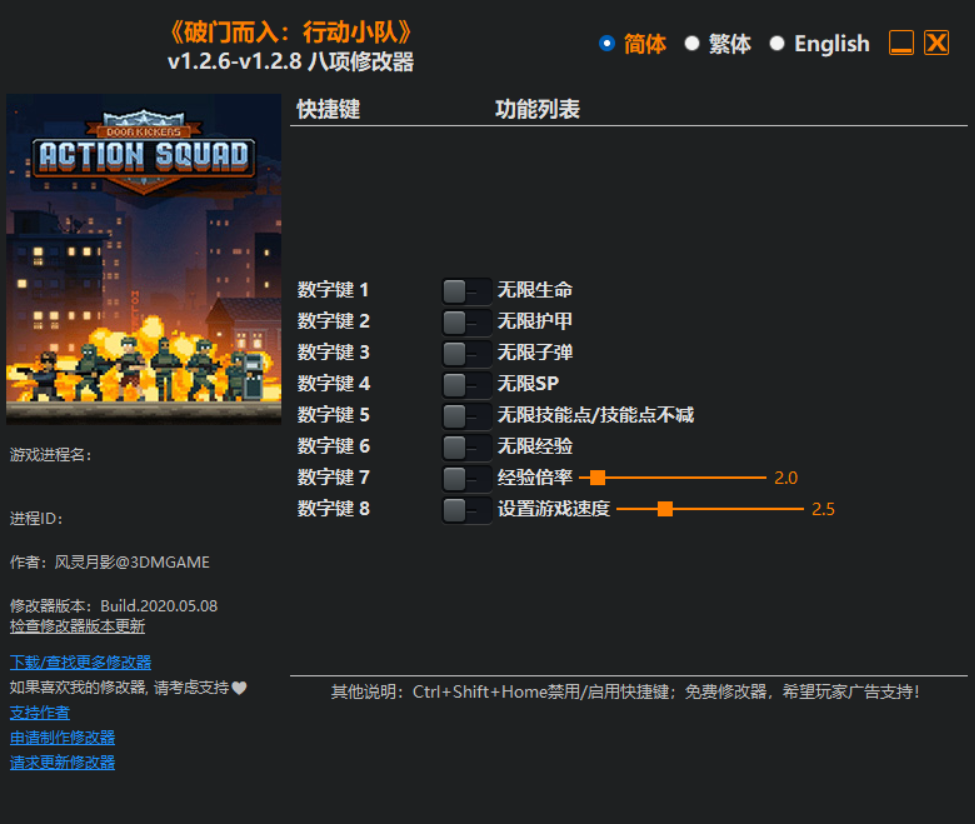This screenshot has width=975, height=824.
Task: Enable the 无限护甲 switch
Action: pyautogui.click(x=466, y=322)
